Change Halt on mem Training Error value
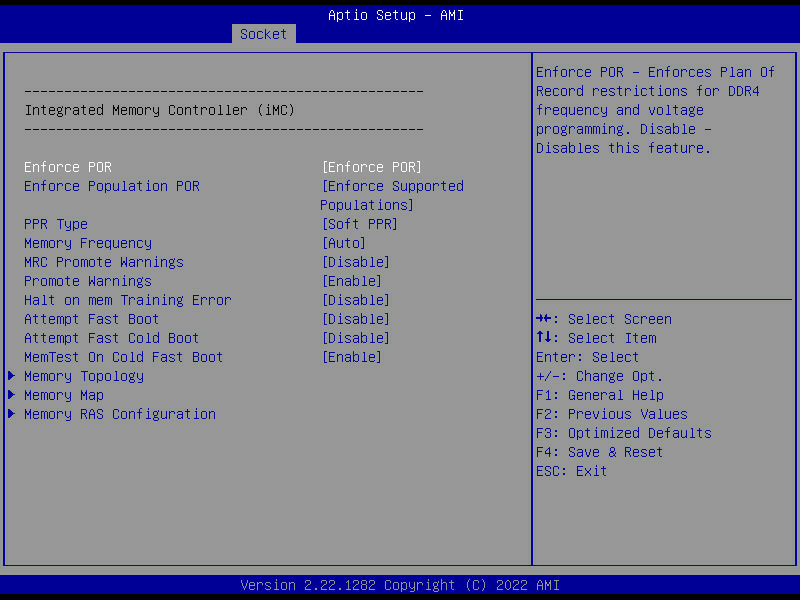Image resolution: width=800 pixels, height=600 pixels. pyautogui.click(x=356, y=300)
